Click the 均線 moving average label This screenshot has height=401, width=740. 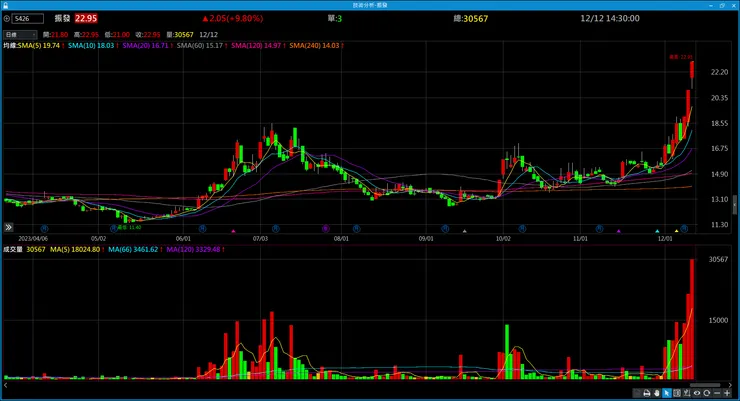click(10, 45)
